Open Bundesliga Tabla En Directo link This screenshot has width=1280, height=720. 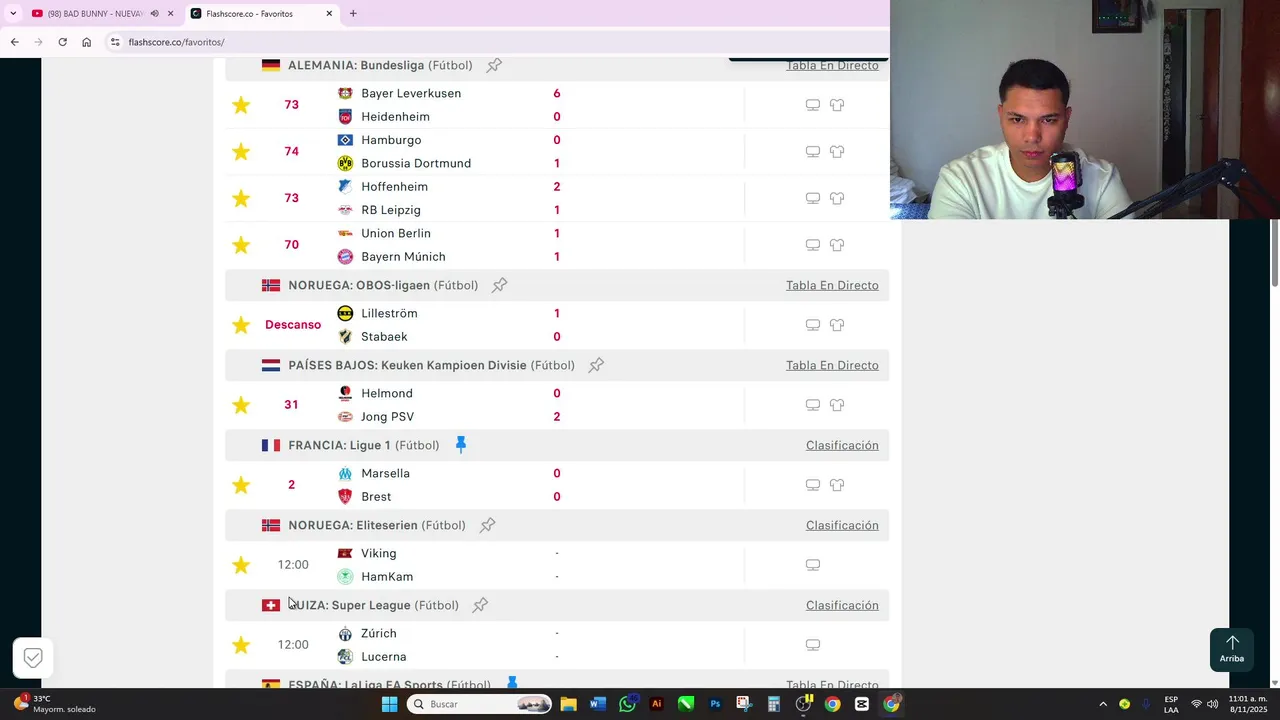coord(832,65)
